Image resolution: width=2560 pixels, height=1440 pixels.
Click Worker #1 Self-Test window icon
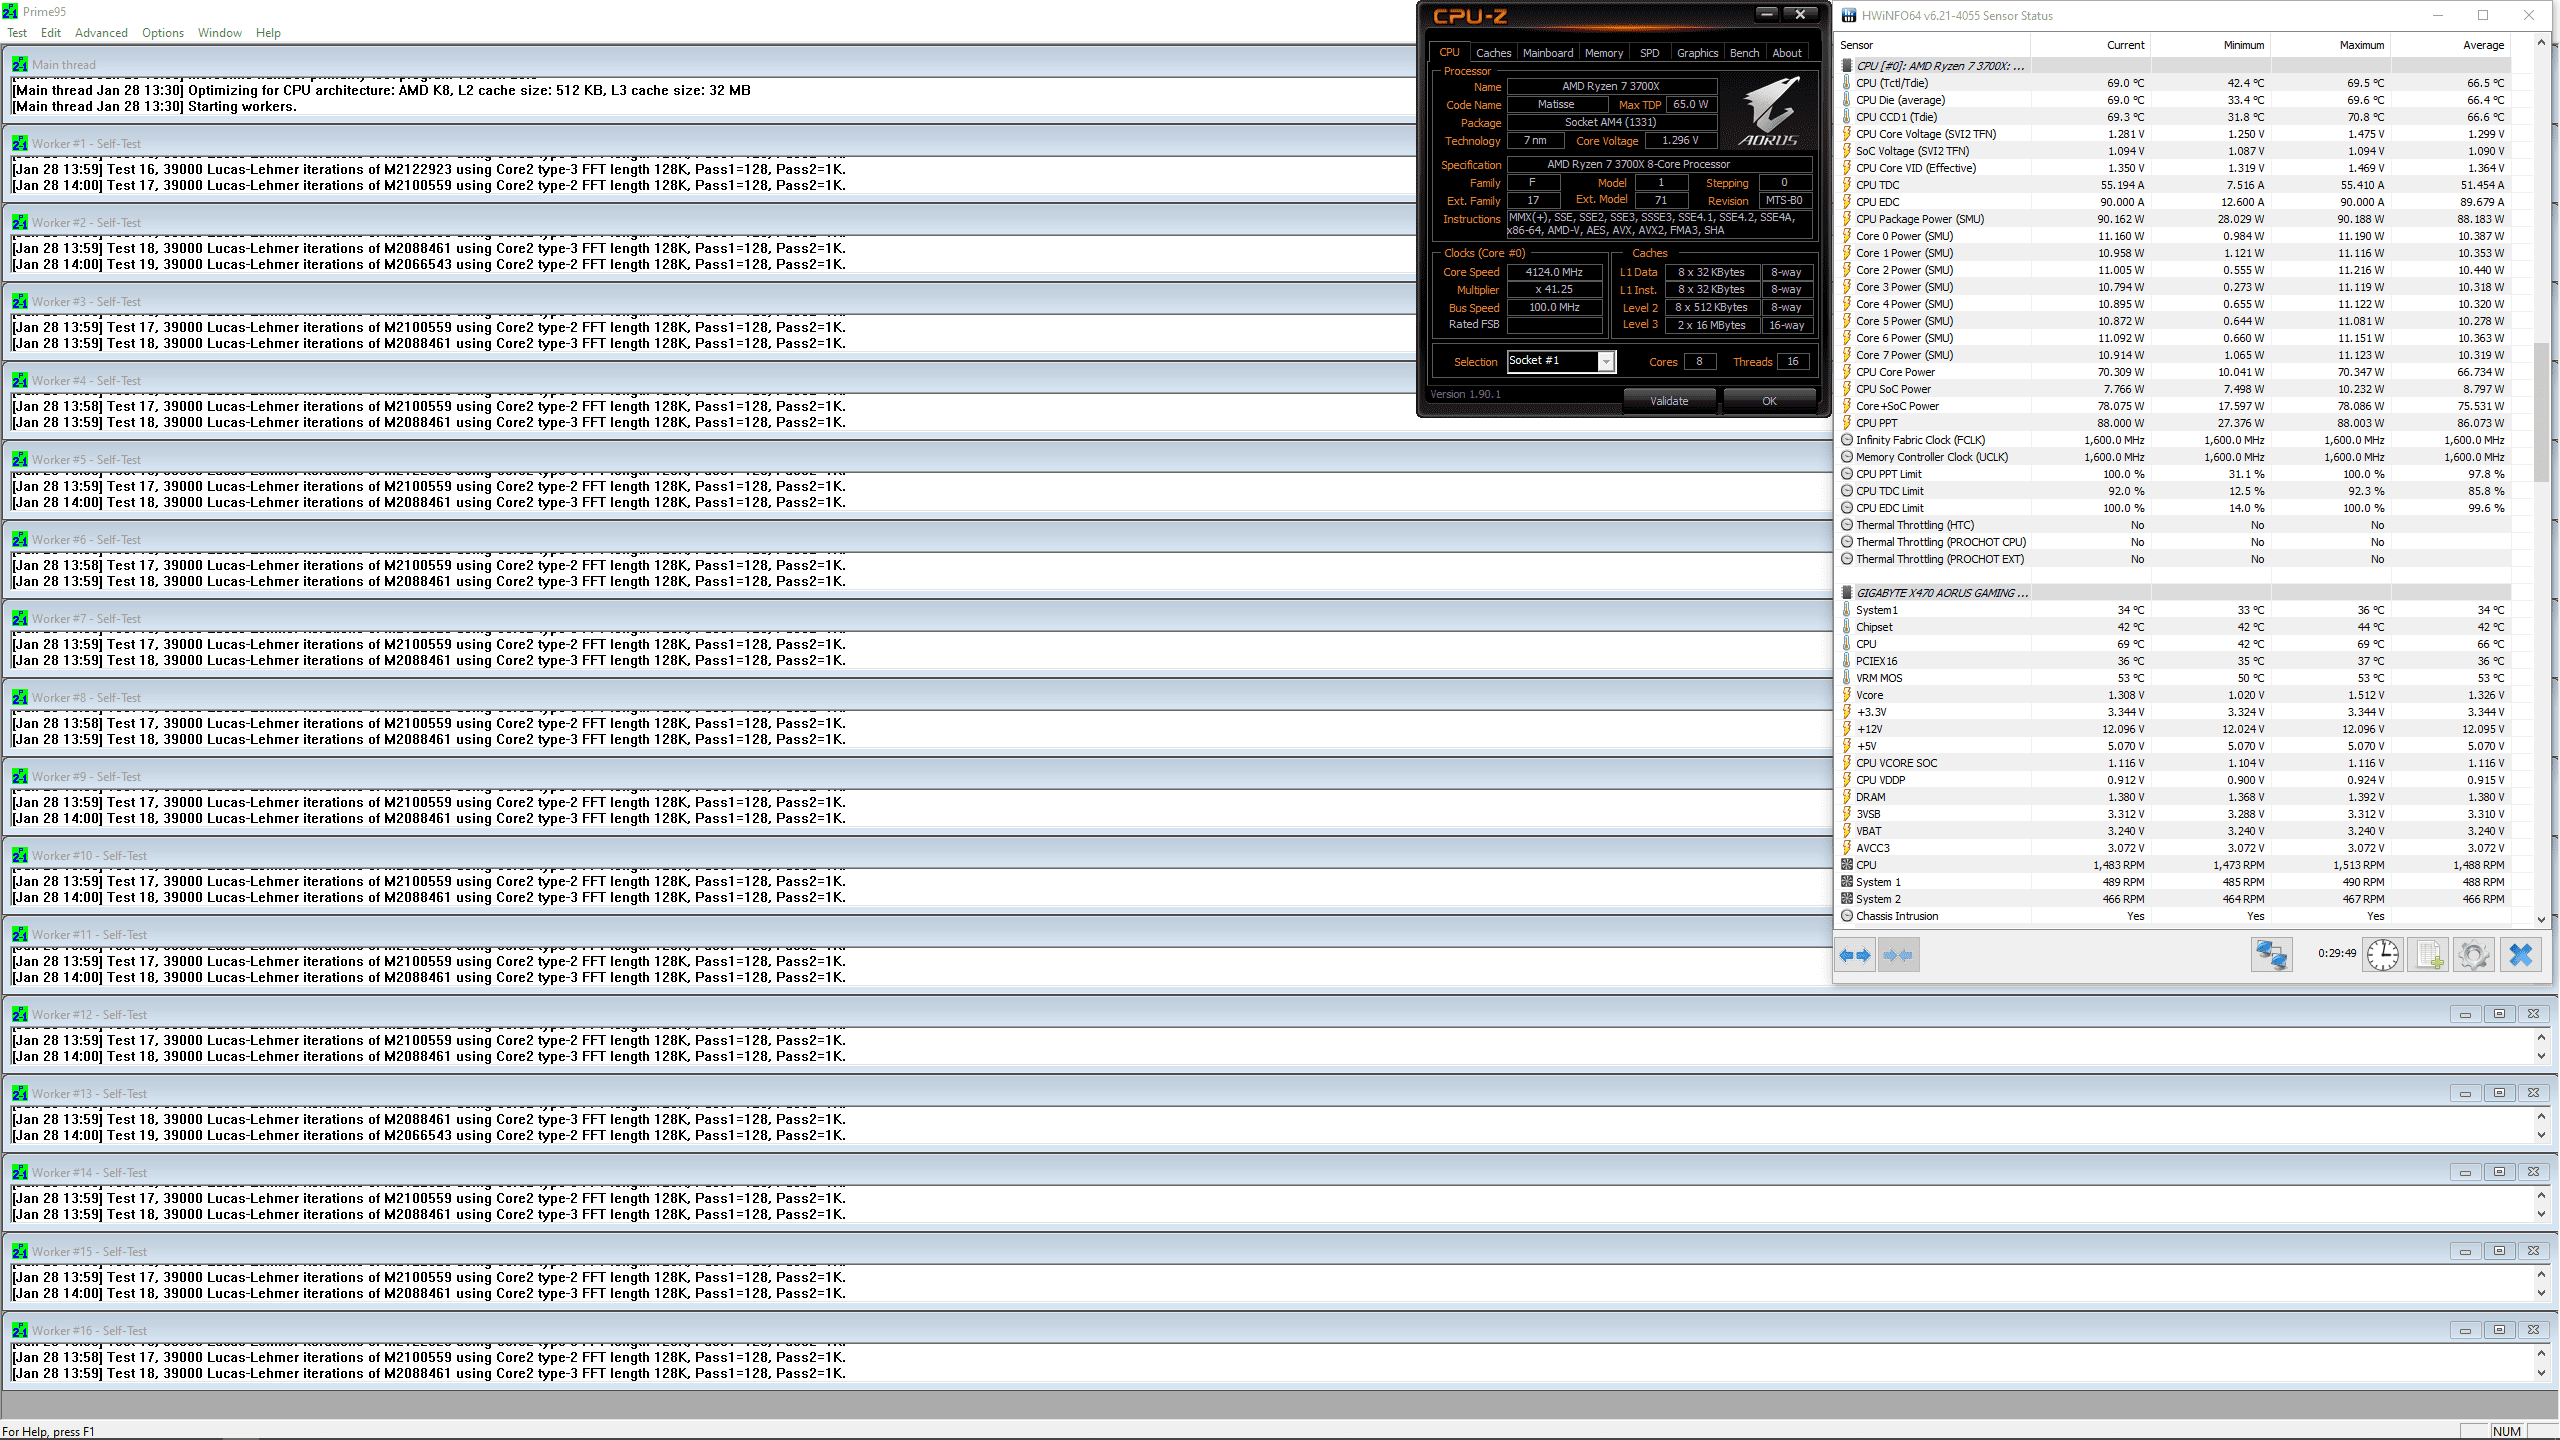tap(20, 143)
